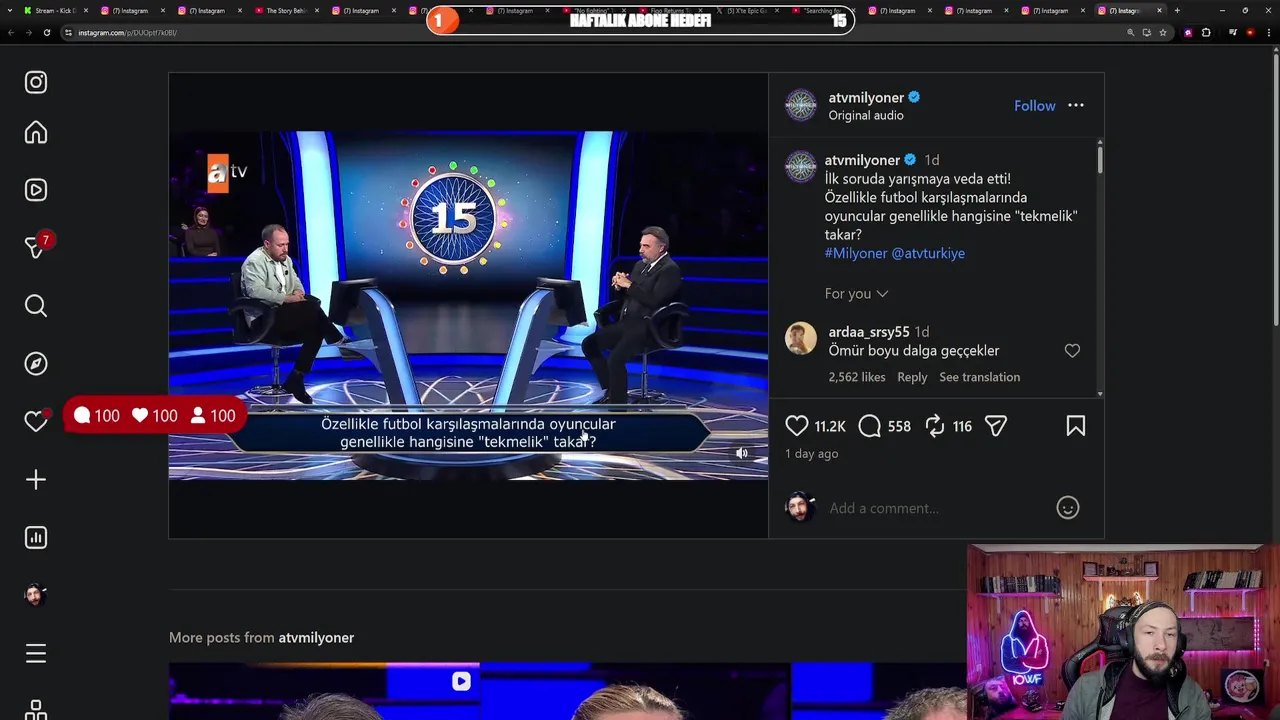Viewport: 1280px width, 720px height.
Task: Open the browser media control icon
Action: click(x=1233, y=32)
